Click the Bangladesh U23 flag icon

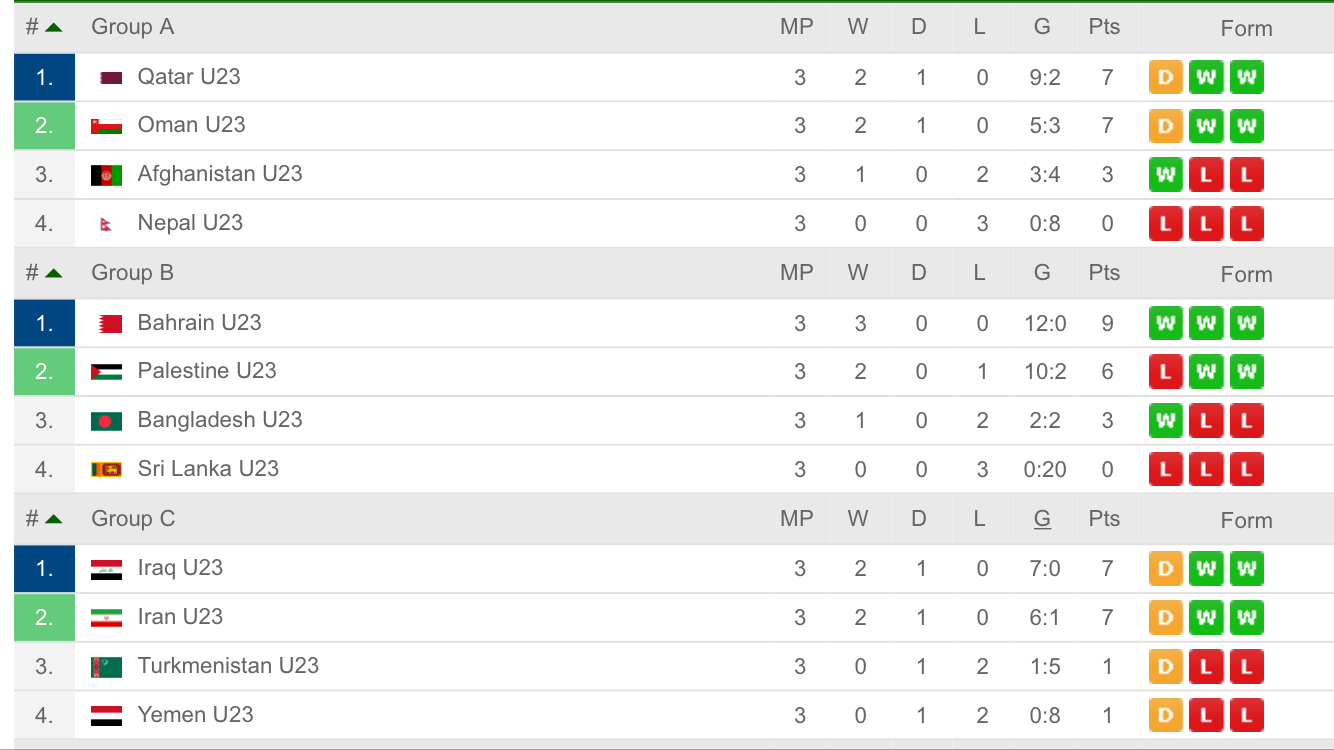106,421
